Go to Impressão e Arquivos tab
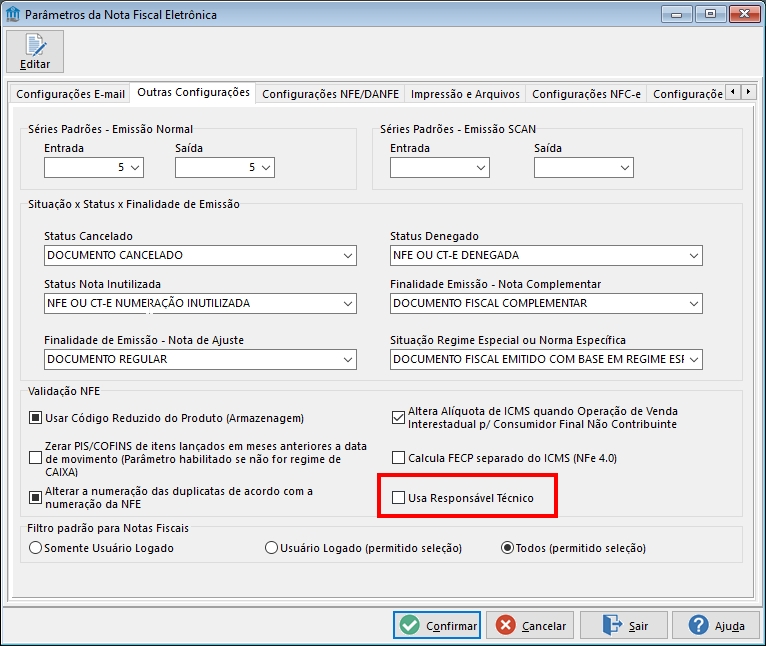 coord(465,94)
